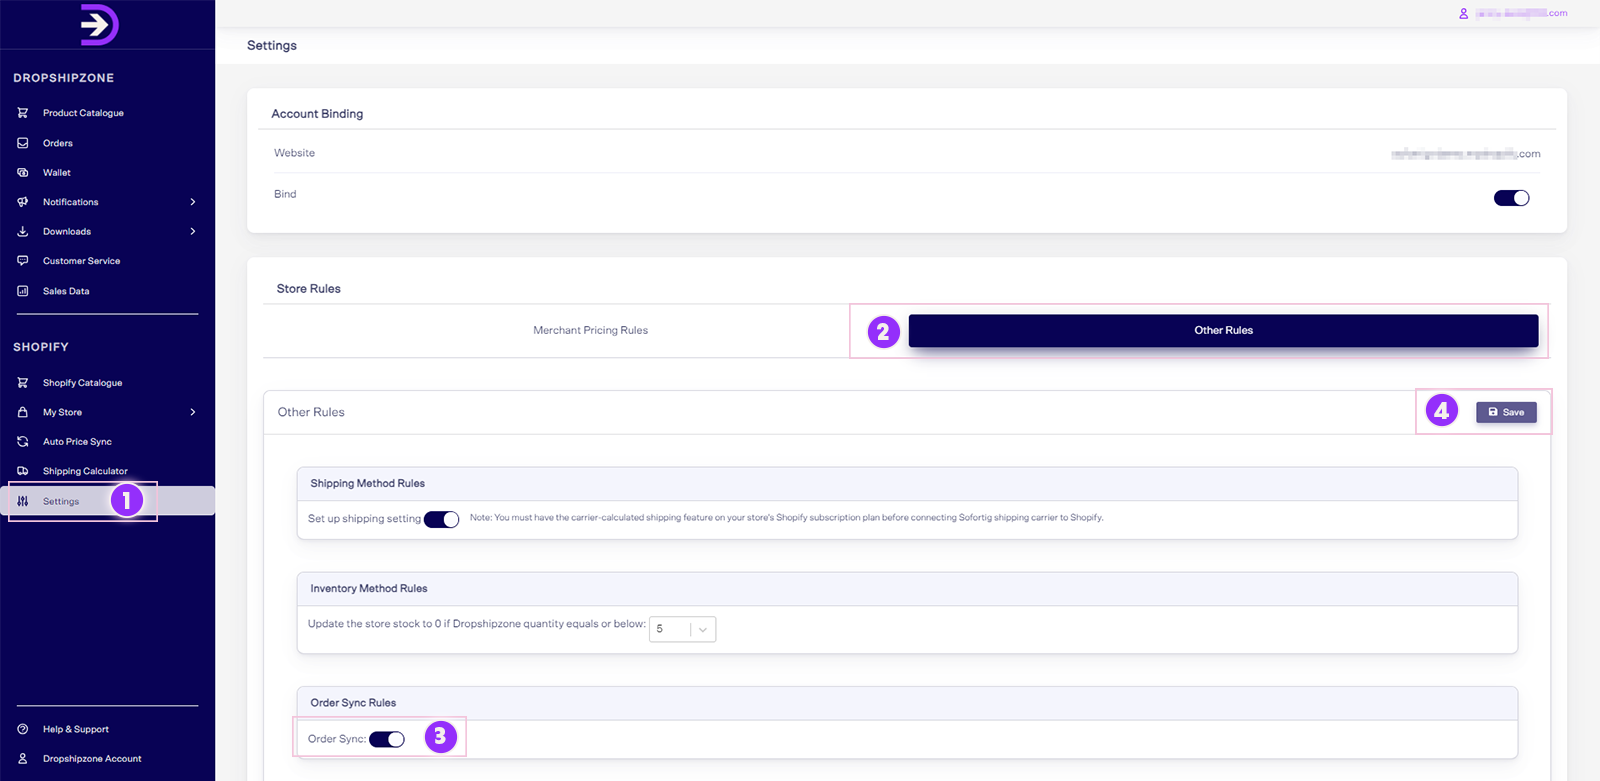The height and width of the screenshot is (781, 1600).
Task: Click the Downloads arrow icon
Action: click(23, 231)
